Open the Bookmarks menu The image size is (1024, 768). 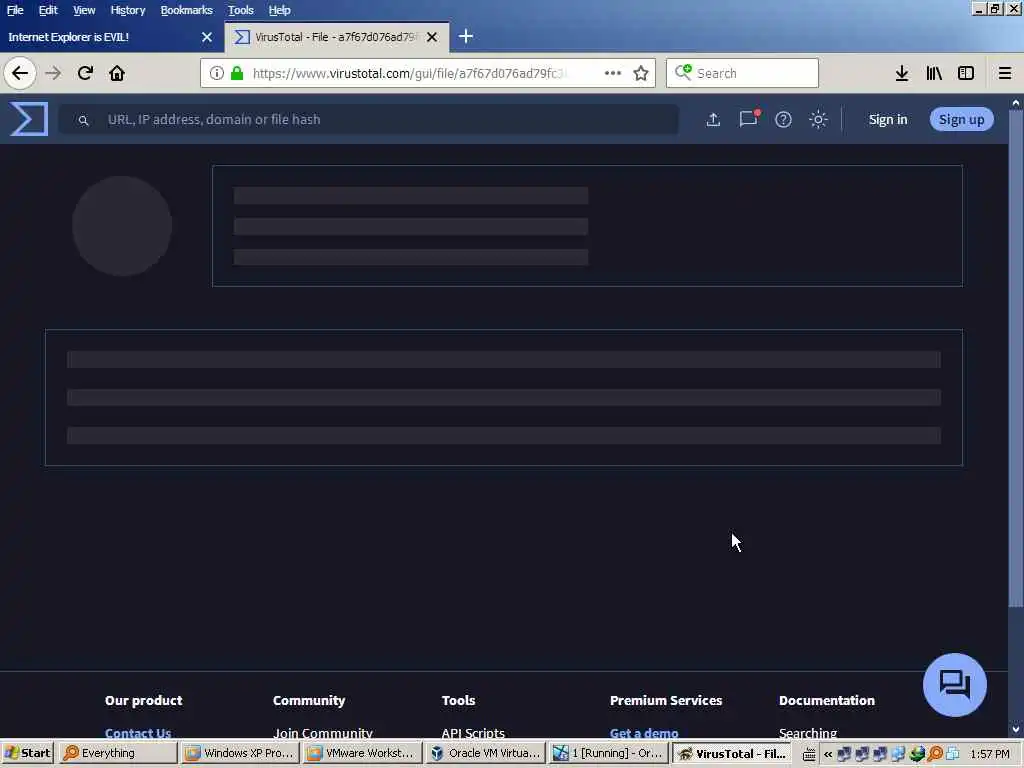186,10
